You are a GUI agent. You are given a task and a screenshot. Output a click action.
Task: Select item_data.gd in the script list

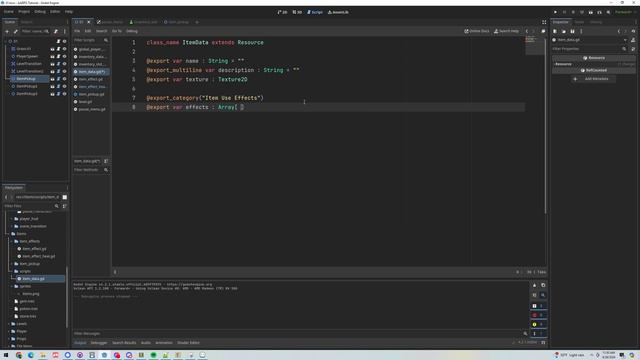[91, 72]
